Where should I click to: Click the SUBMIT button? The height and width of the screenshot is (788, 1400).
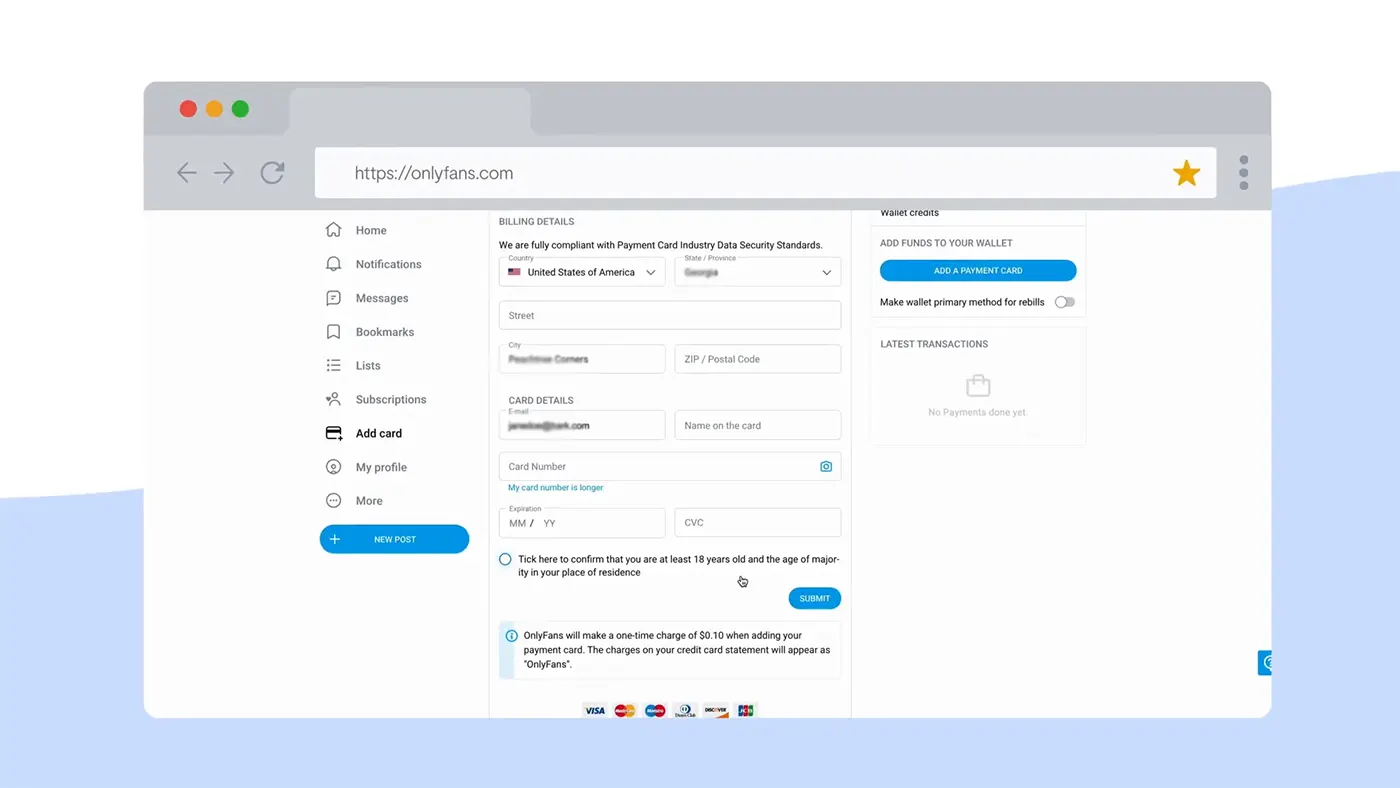click(x=815, y=598)
